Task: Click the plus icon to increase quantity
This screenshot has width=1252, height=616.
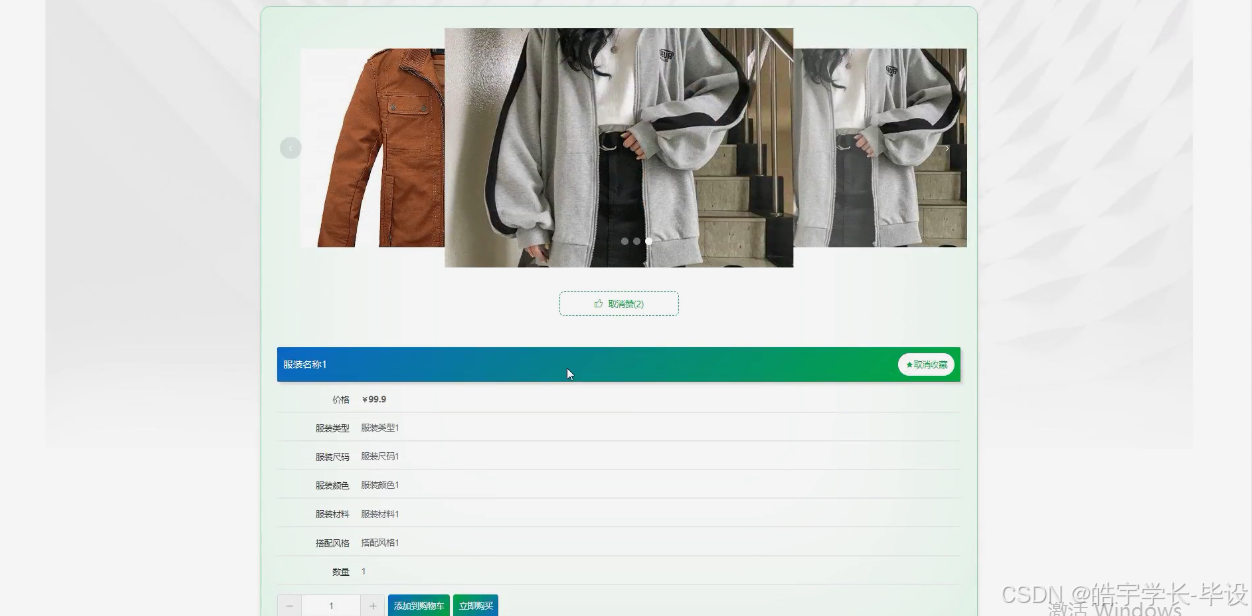Action: pos(373,605)
